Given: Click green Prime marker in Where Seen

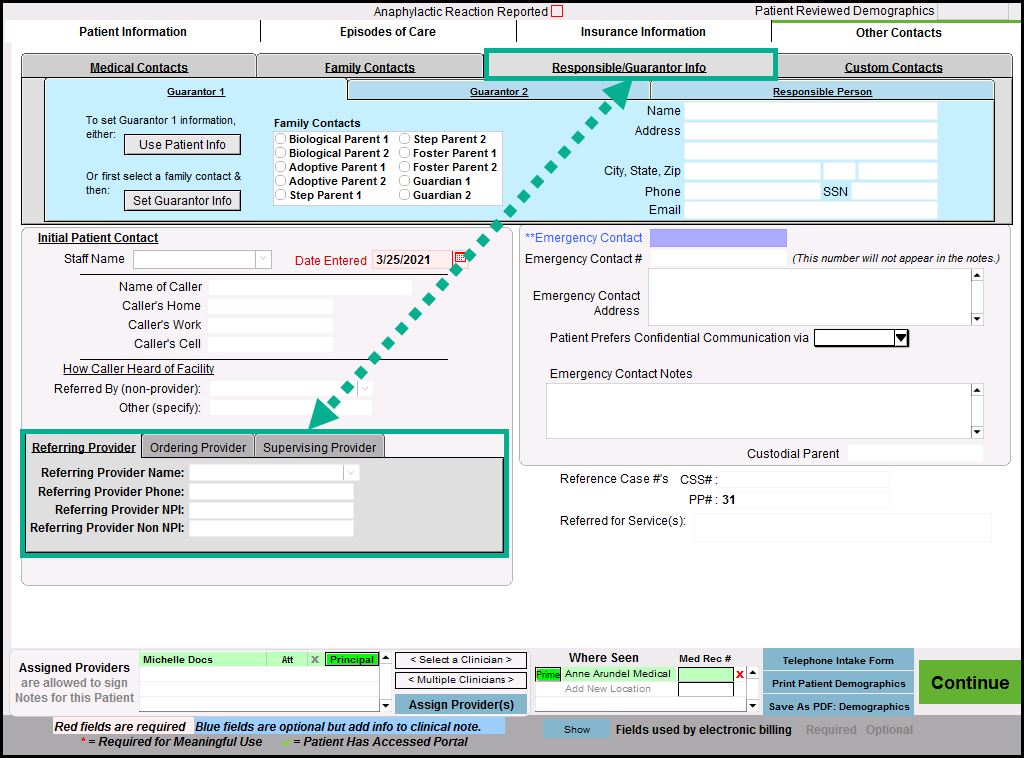Looking at the screenshot, I should click(x=548, y=675).
